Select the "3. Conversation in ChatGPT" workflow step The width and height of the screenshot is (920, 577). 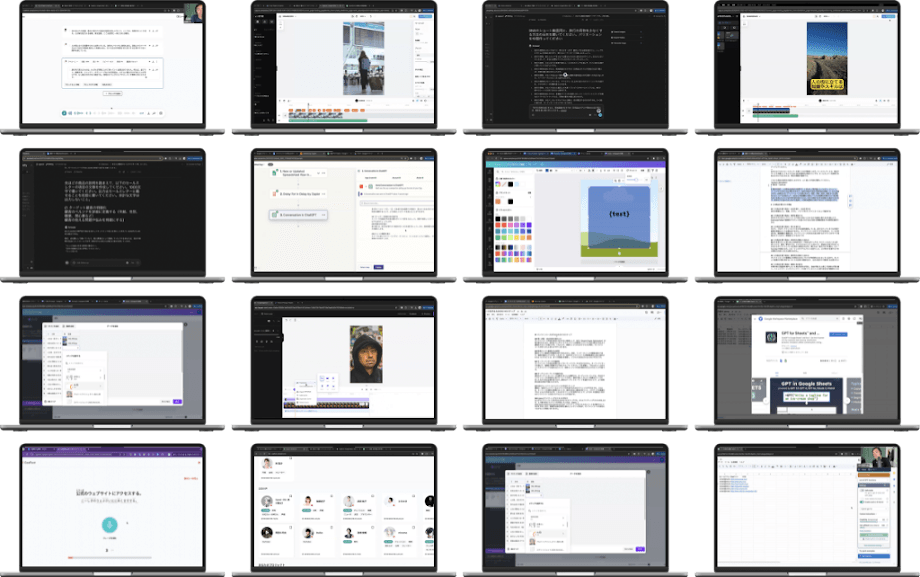(x=299, y=214)
